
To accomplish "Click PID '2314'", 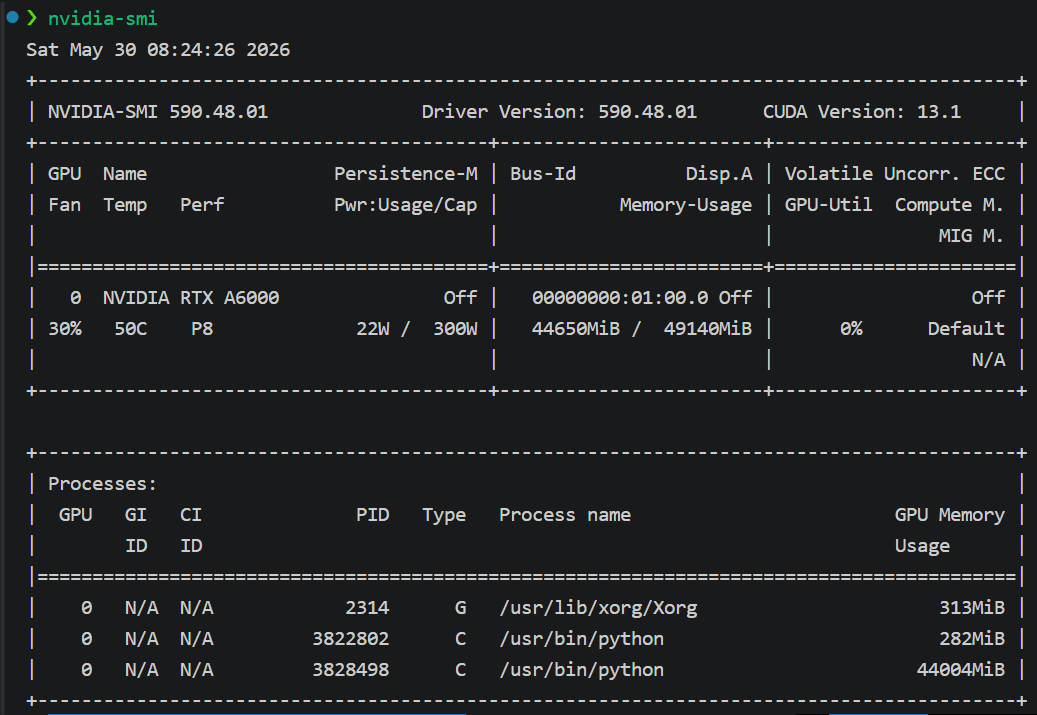I will coord(367,608).
